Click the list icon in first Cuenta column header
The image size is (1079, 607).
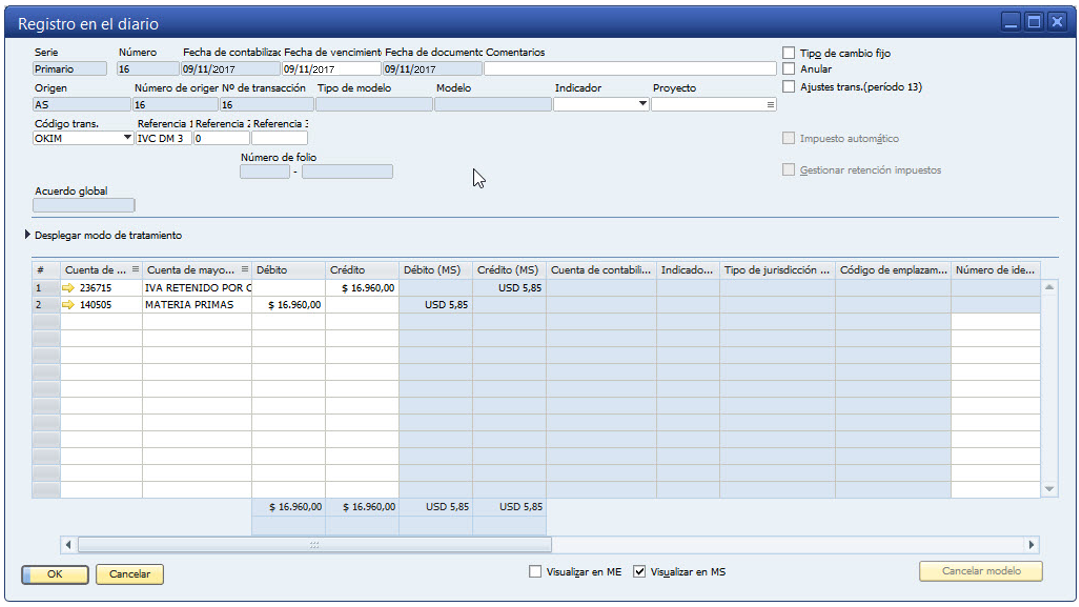click(x=135, y=270)
